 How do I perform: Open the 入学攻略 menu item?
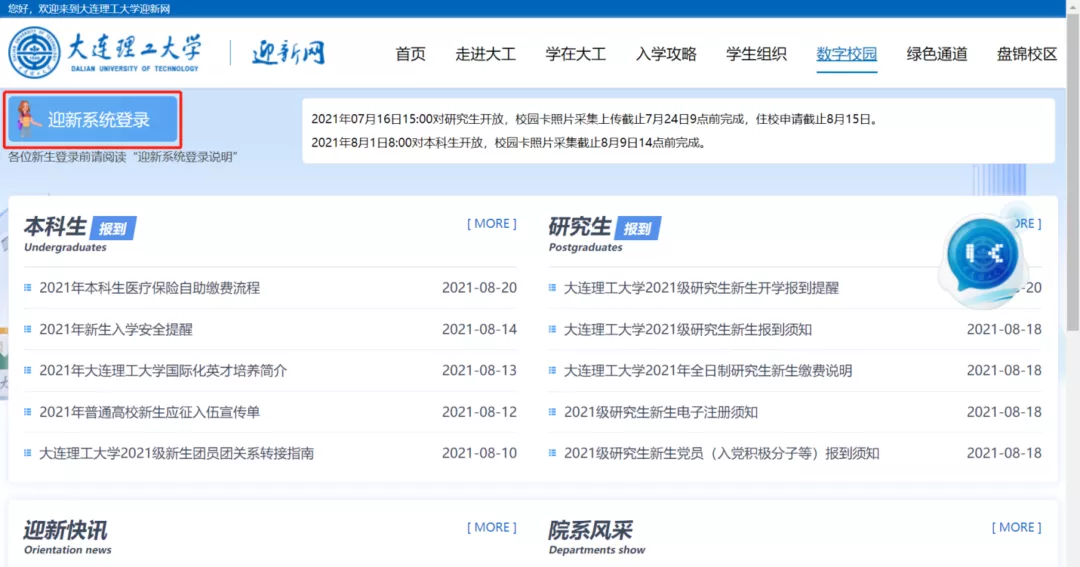[x=666, y=54]
